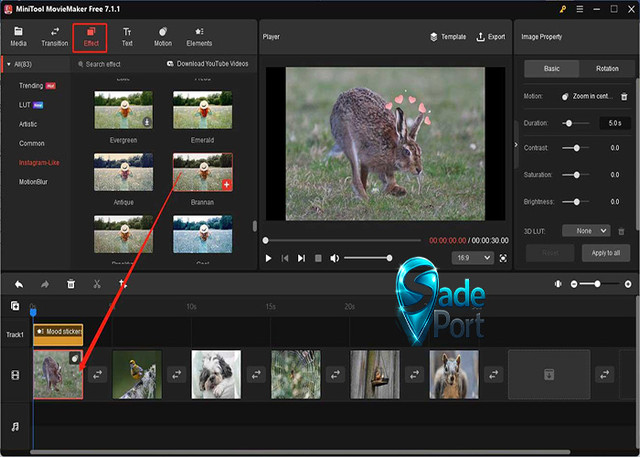Screen dimensions: 640x457
Task: Add transition between hare and bird clips
Action: tap(98, 374)
